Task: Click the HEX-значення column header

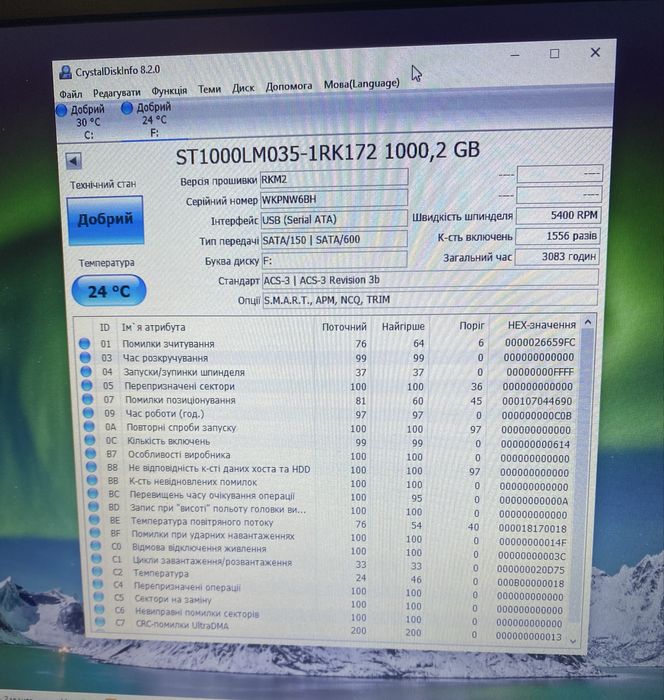Action: tap(542, 325)
